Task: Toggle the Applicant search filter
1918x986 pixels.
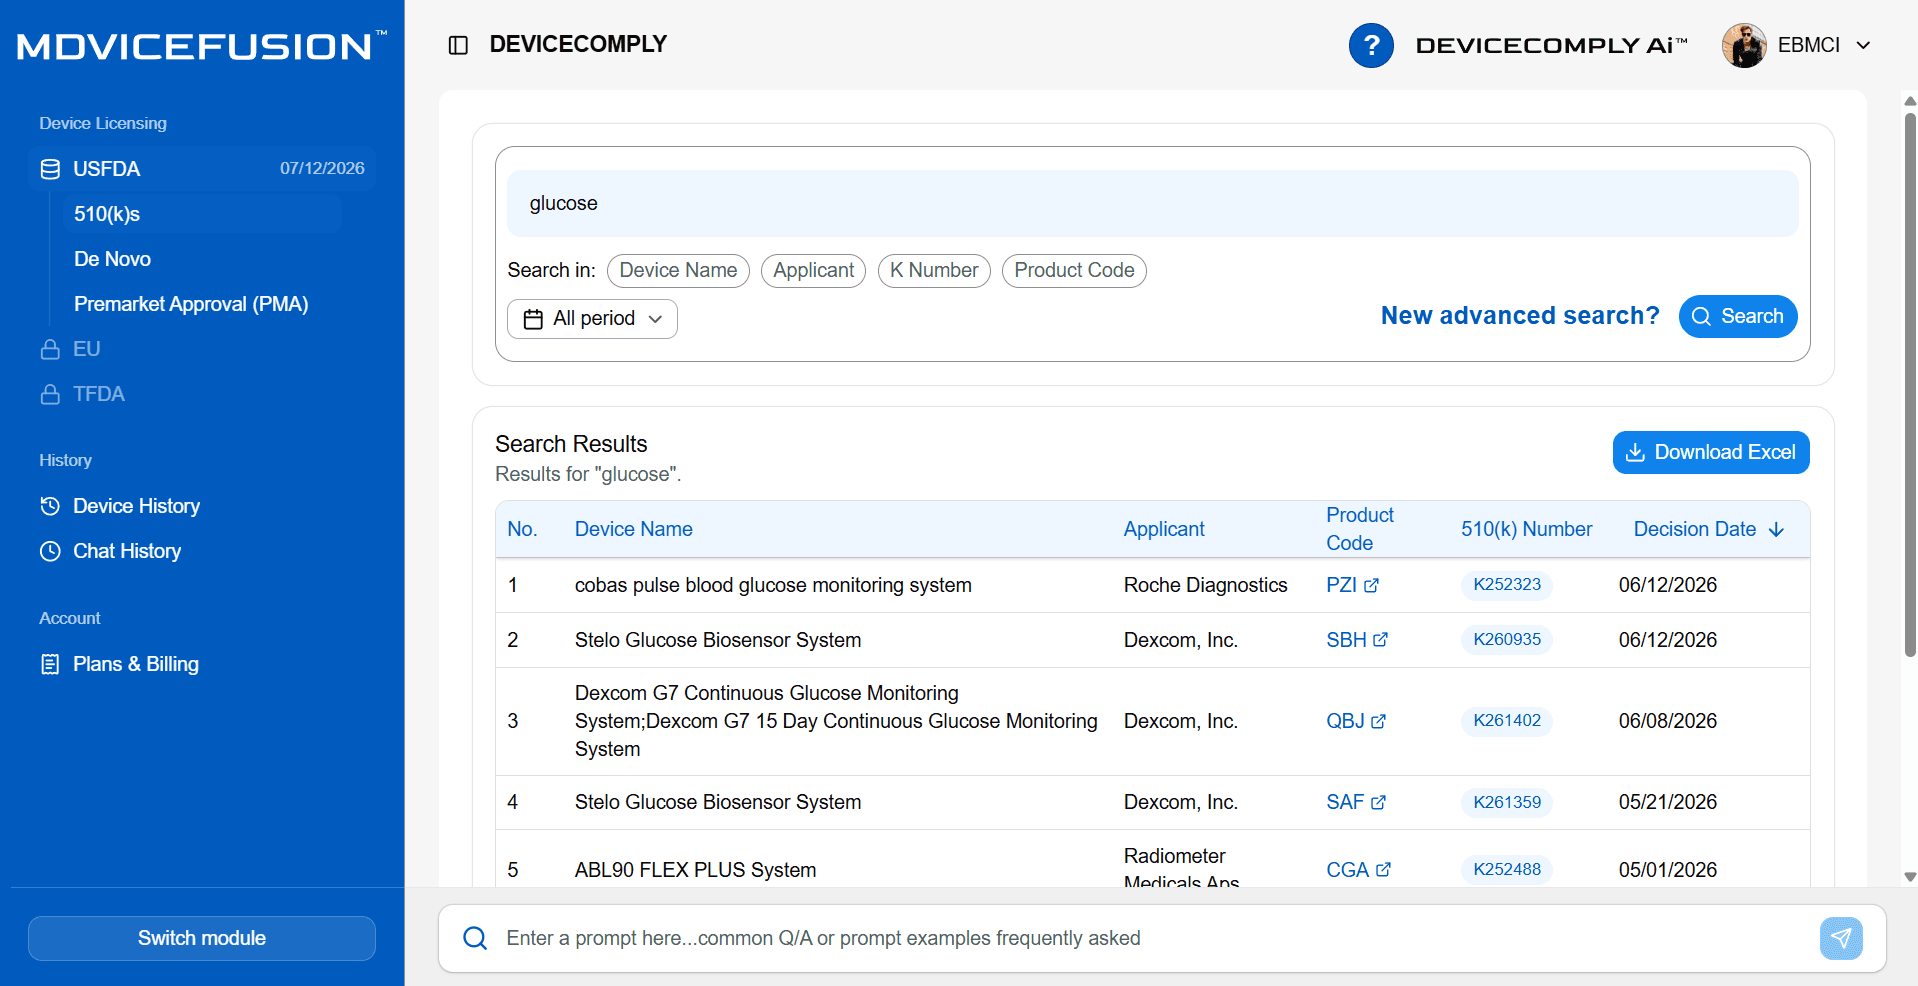Action: 813,271
